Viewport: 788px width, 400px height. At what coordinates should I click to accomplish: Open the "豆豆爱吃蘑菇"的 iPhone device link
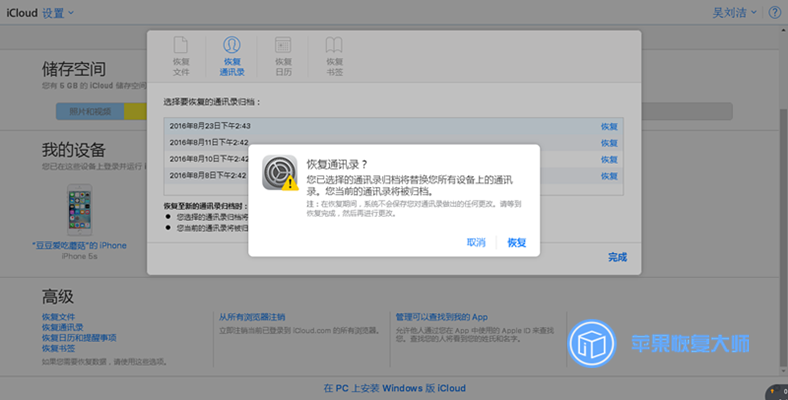point(79,246)
